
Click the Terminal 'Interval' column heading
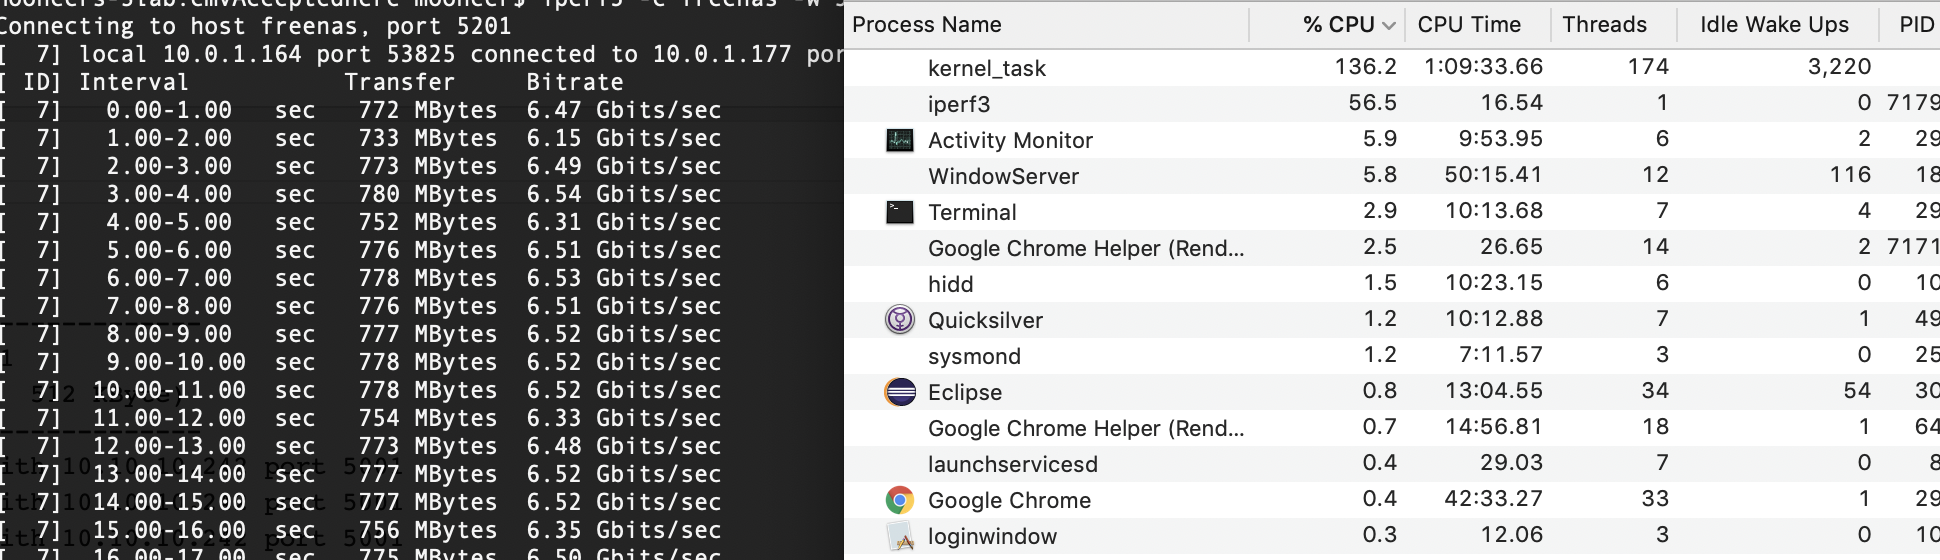(134, 82)
